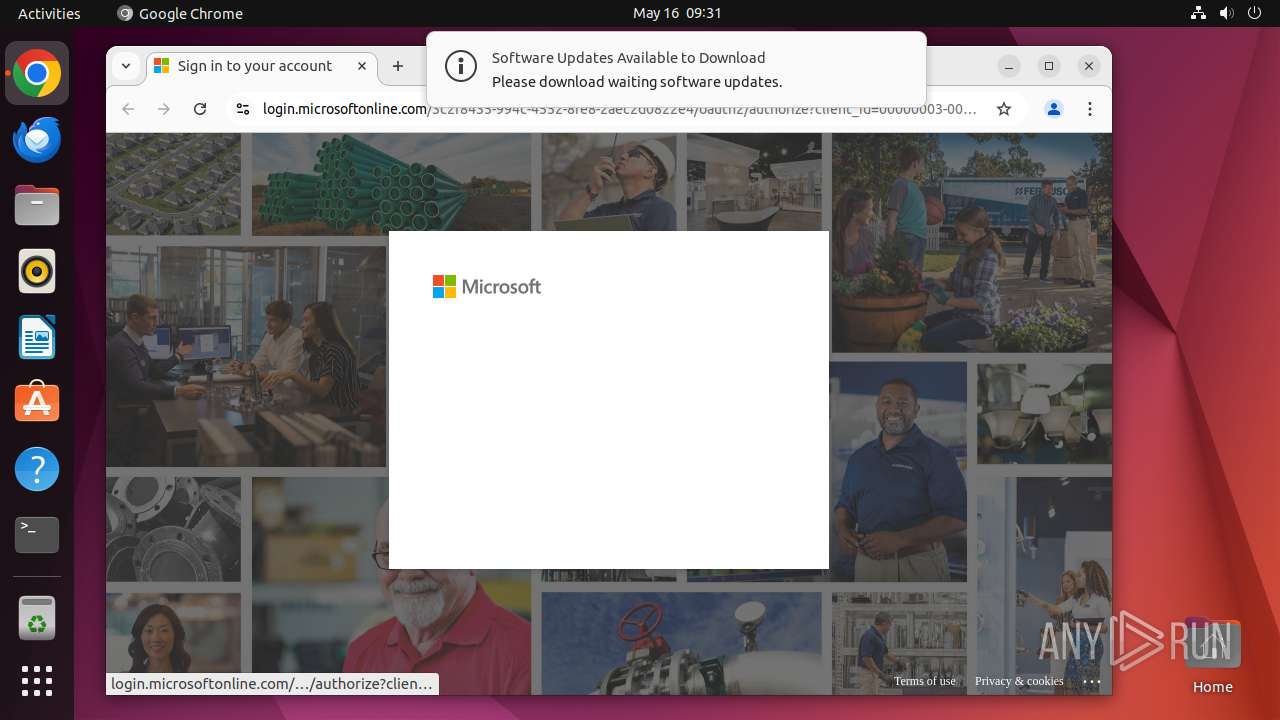Launch Thunderbird mail from the dock
The width and height of the screenshot is (1280, 720).
(37, 140)
